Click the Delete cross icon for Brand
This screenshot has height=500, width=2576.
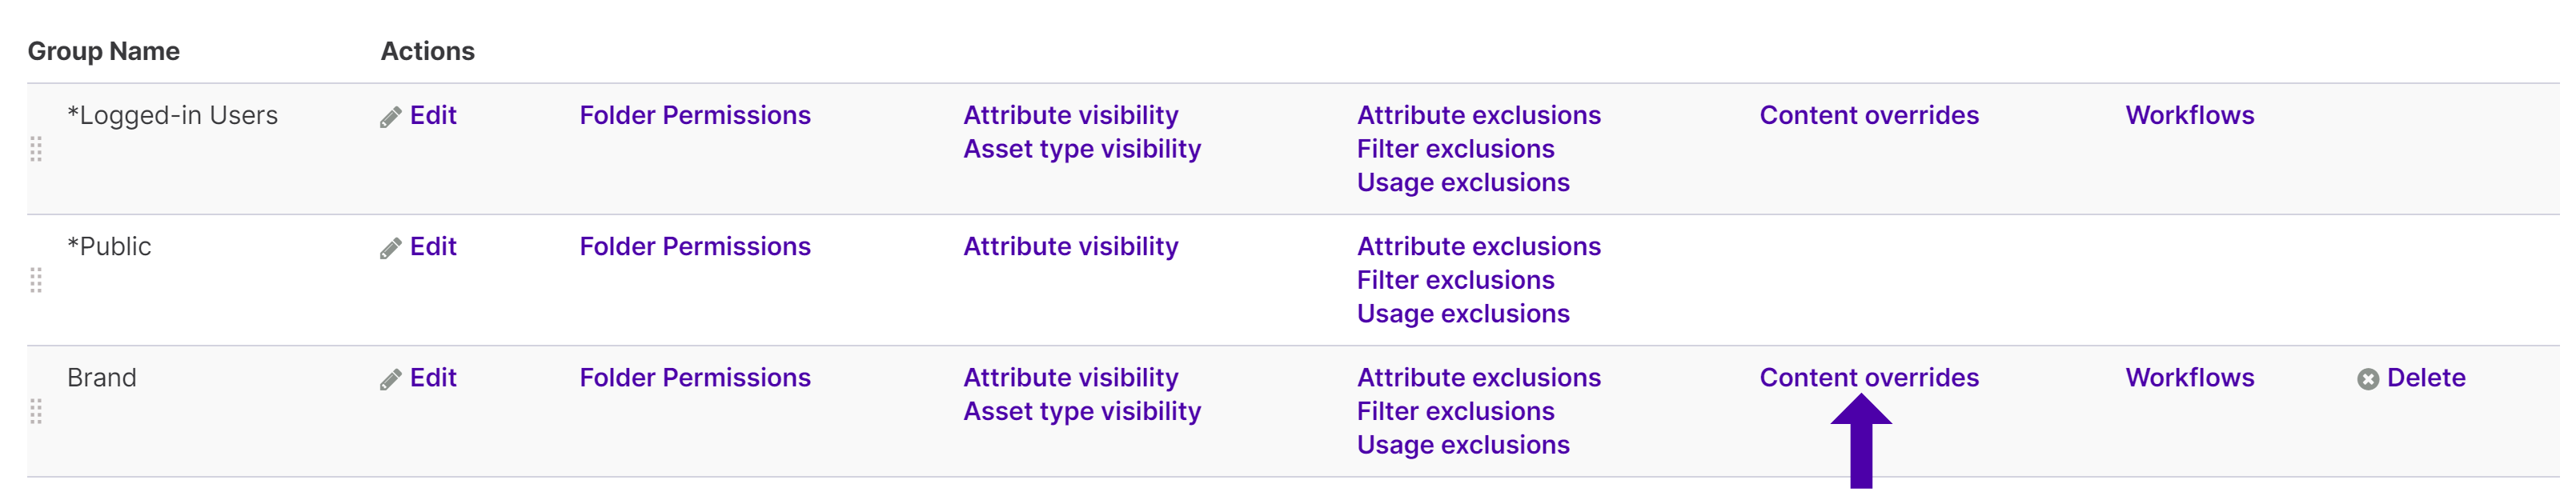click(x=2367, y=379)
